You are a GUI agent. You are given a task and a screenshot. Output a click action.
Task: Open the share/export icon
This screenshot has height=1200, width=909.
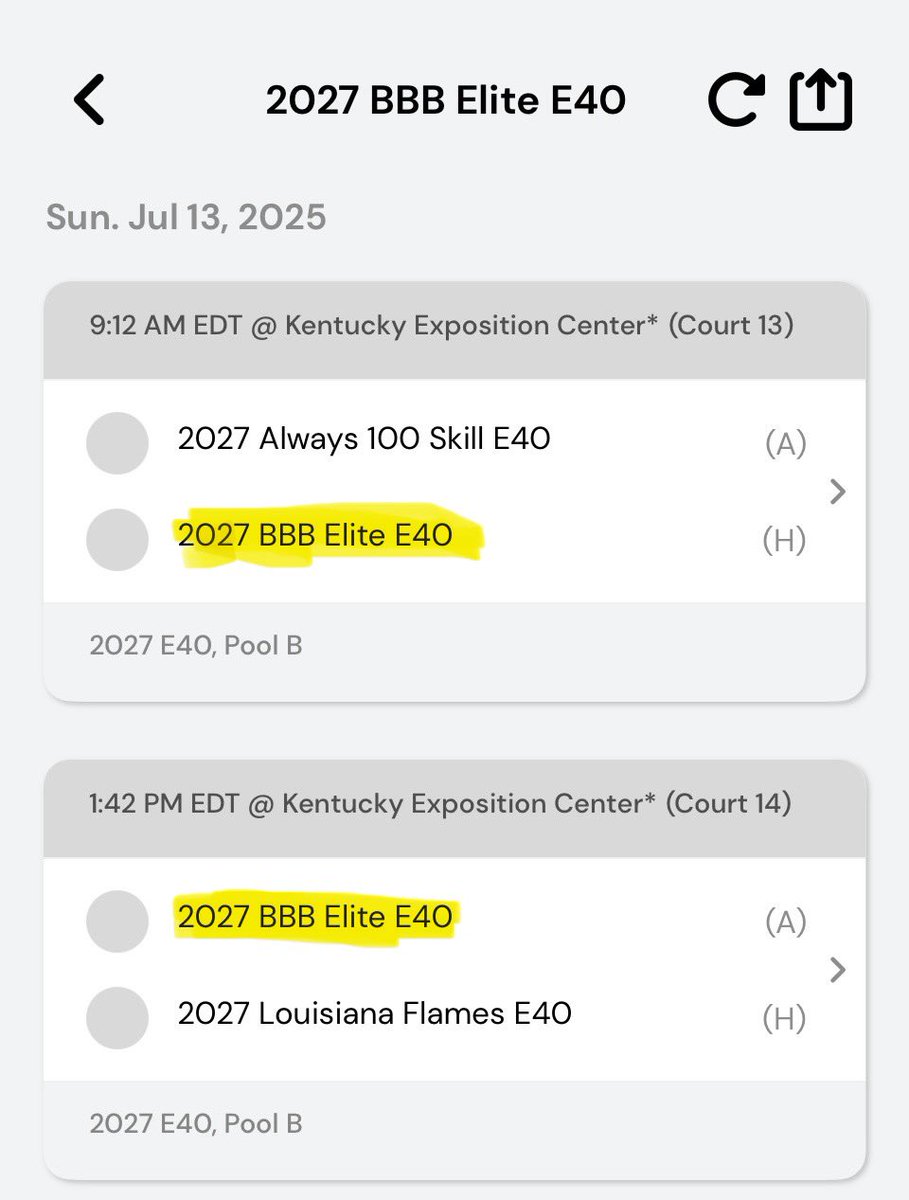pos(821,100)
